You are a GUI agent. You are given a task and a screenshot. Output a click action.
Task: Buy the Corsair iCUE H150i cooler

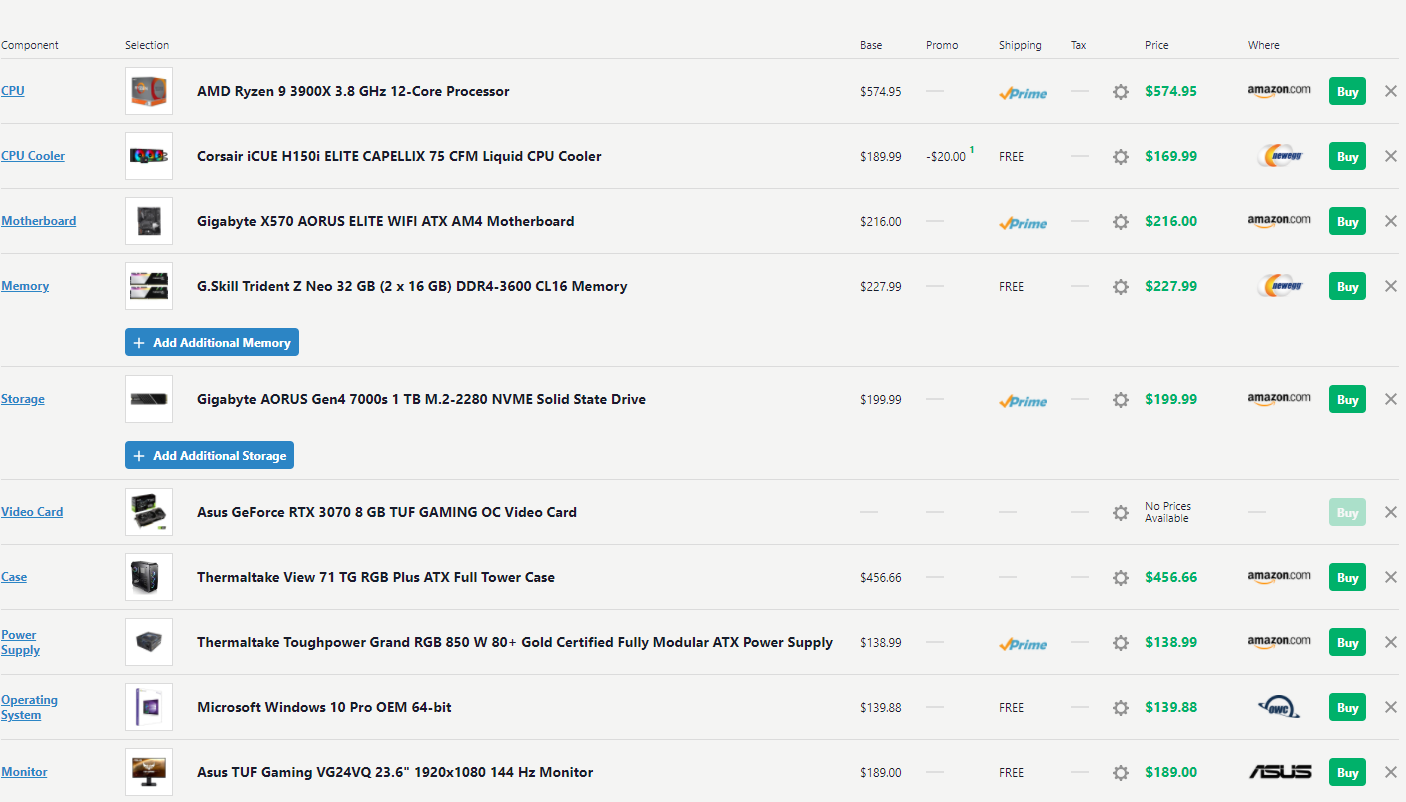1347,156
